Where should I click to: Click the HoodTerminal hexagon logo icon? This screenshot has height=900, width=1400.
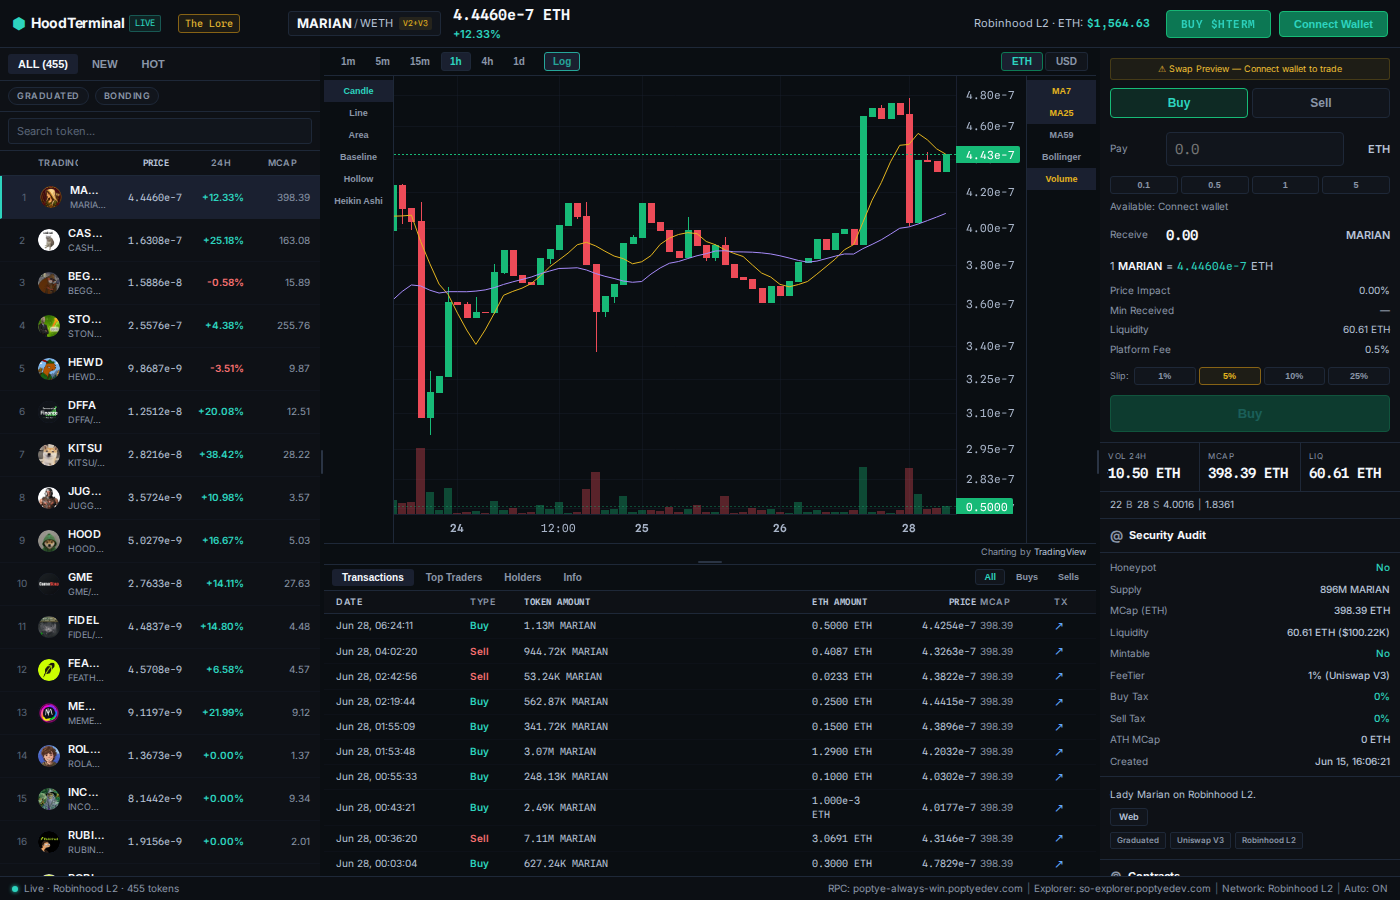click(19, 23)
